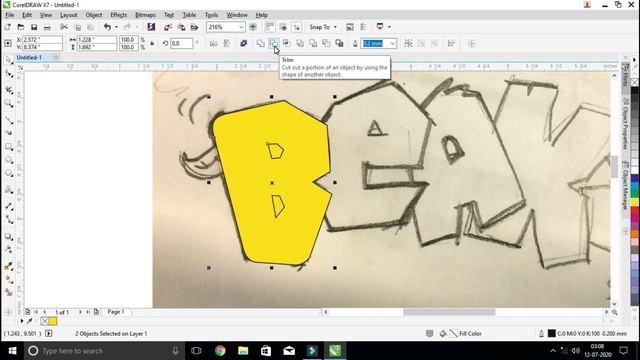Toggle the lock ratio padlock
Screen dimensions: 640x360
click(x=152, y=43)
